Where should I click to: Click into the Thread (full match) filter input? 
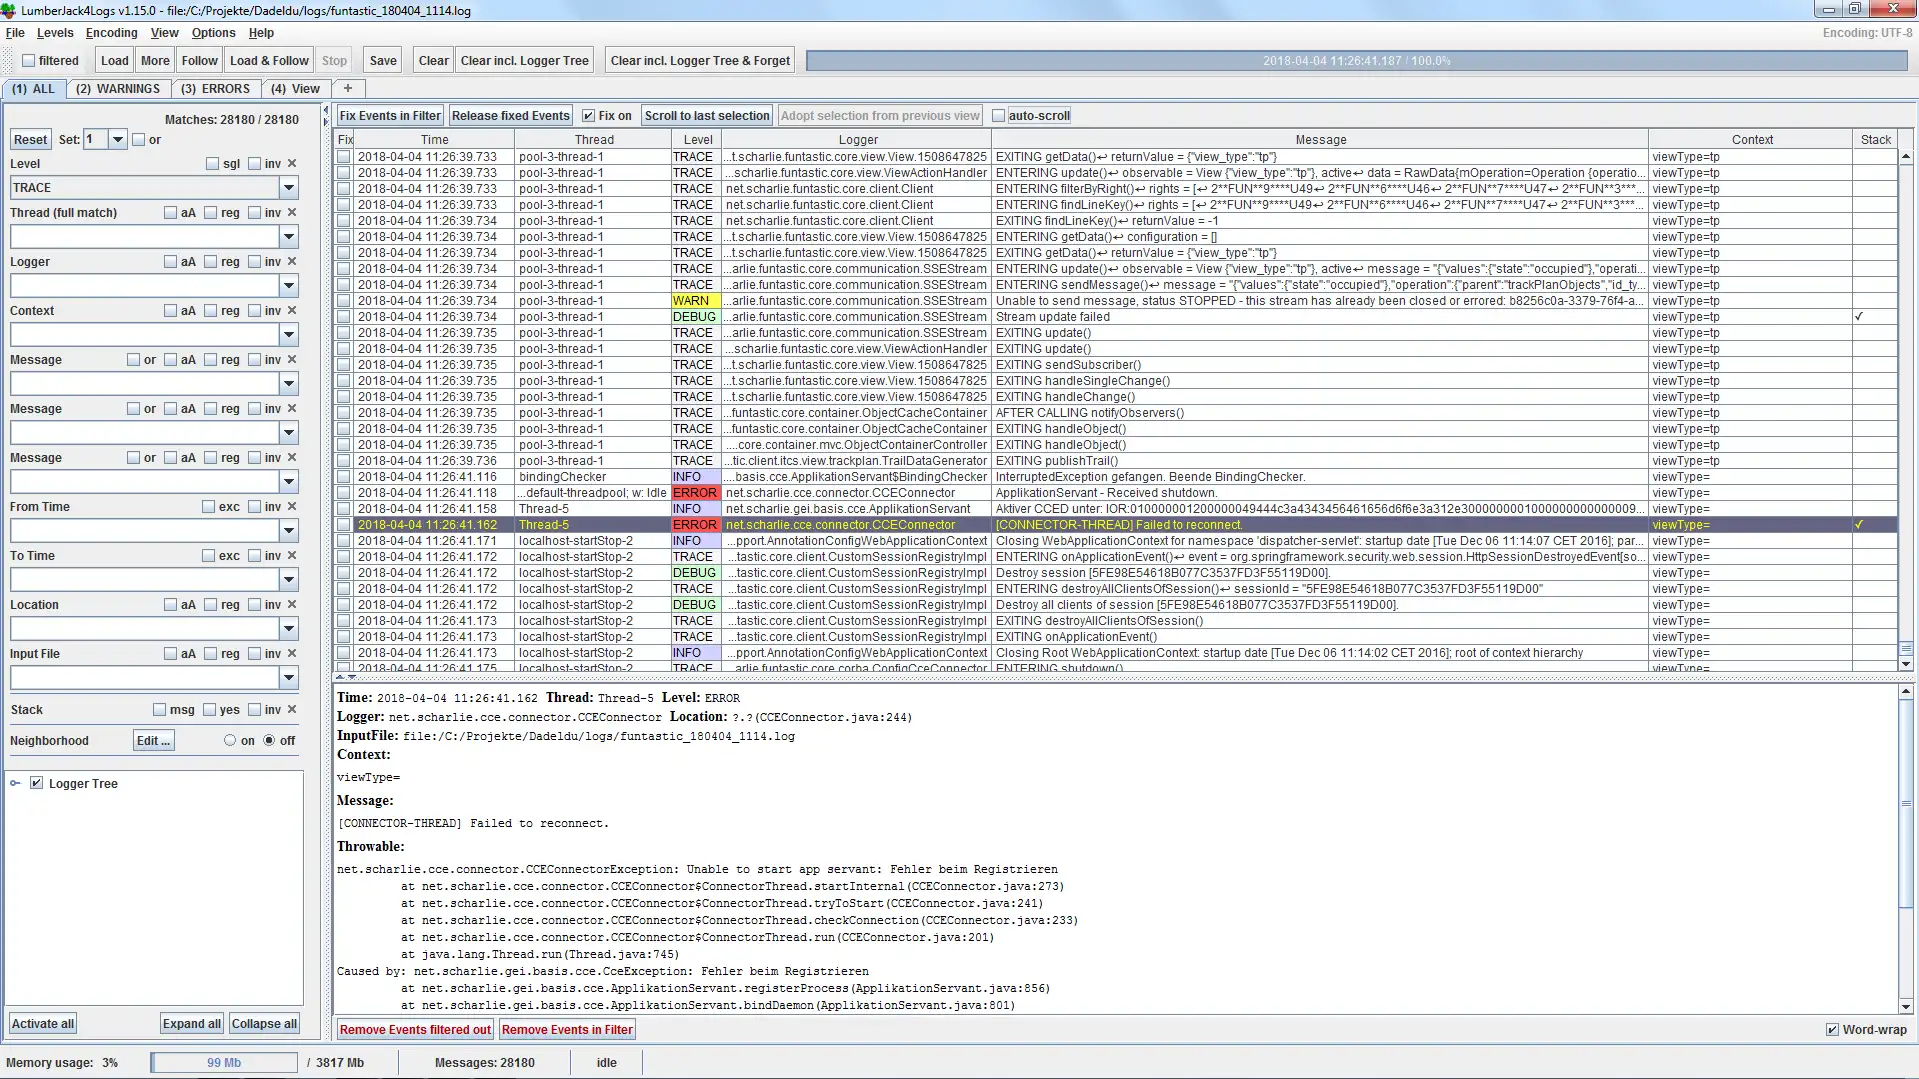[144, 236]
